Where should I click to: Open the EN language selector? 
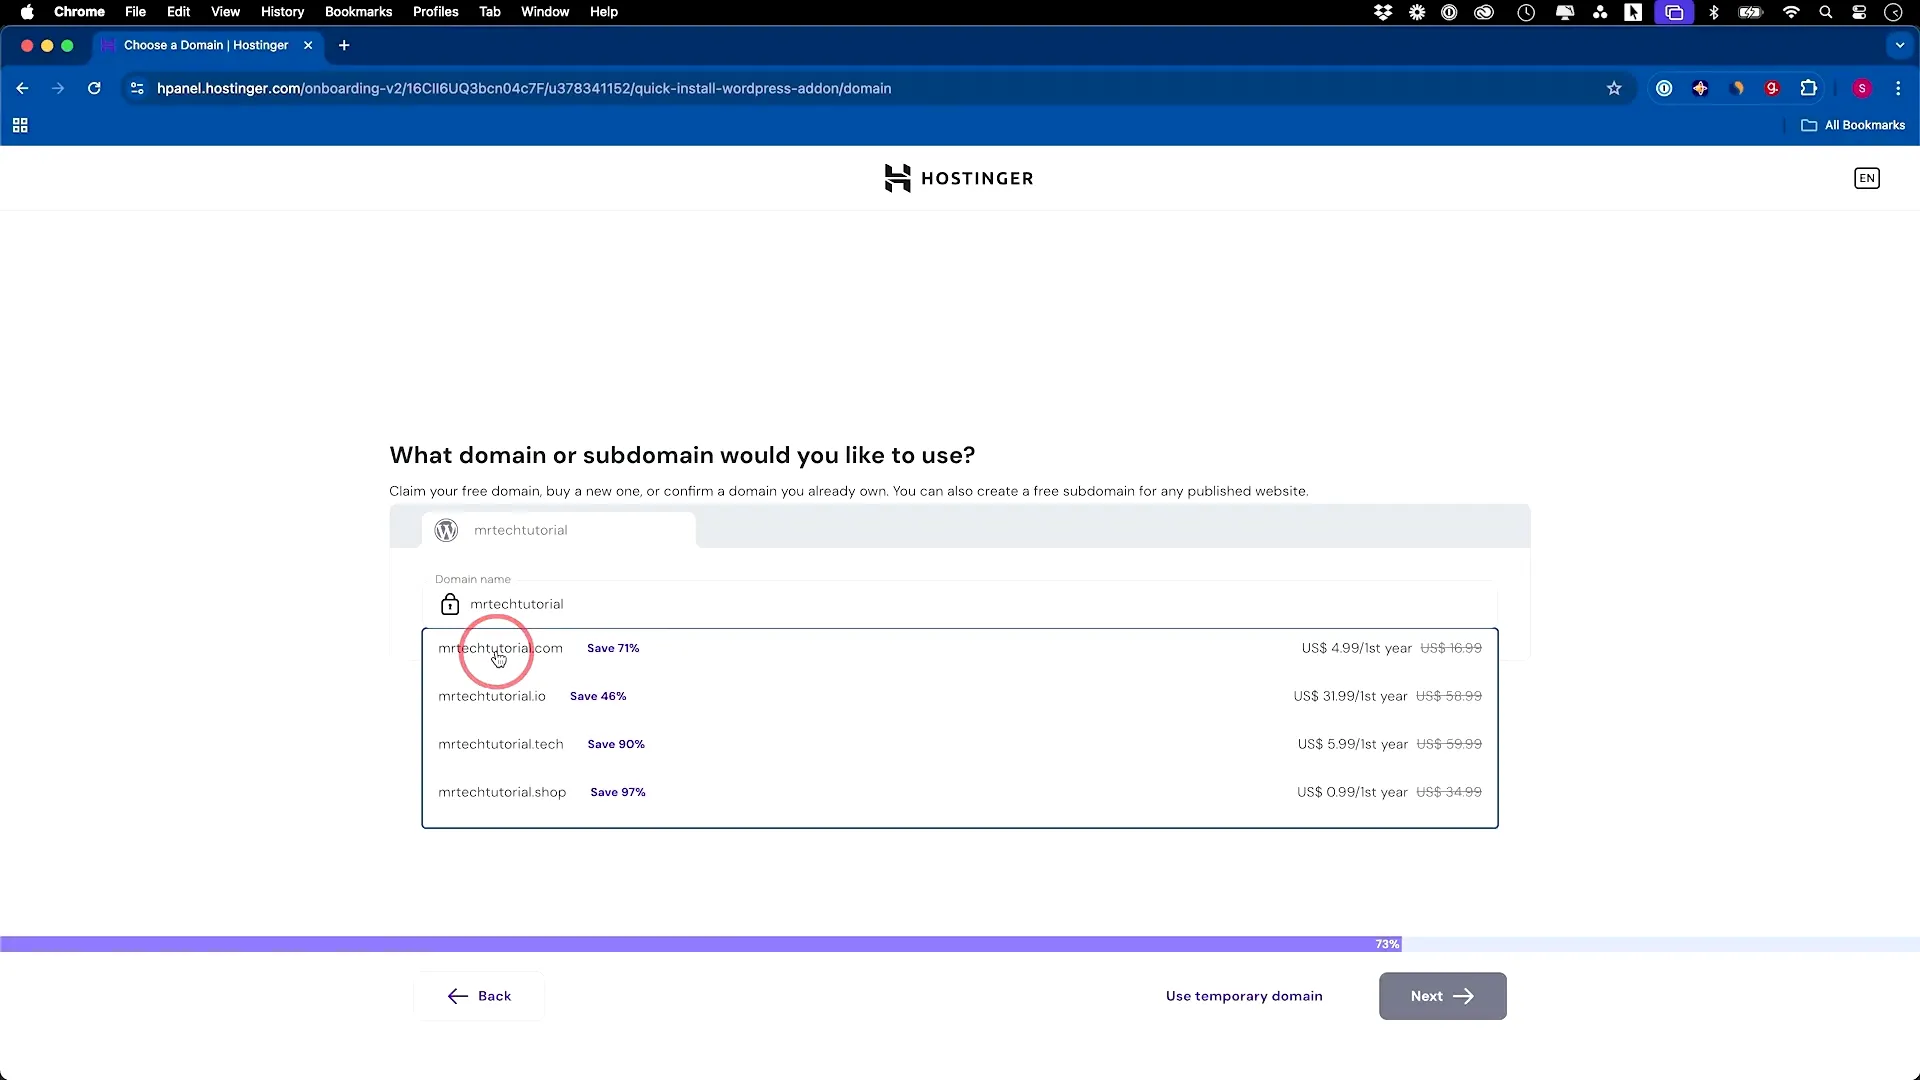(1866, 178)
